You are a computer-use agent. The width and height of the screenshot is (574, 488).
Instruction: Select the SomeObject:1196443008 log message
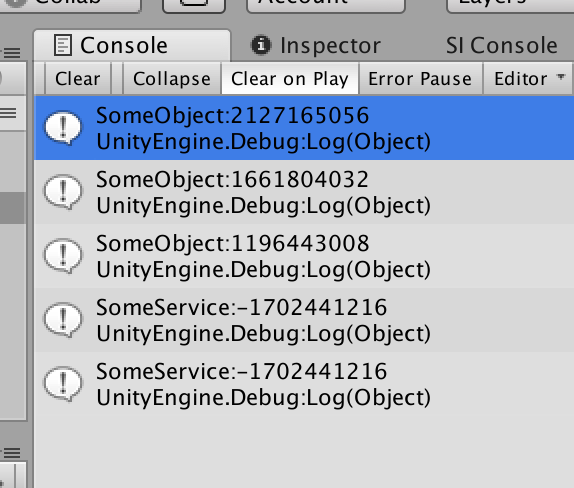[x=304, y=256]
